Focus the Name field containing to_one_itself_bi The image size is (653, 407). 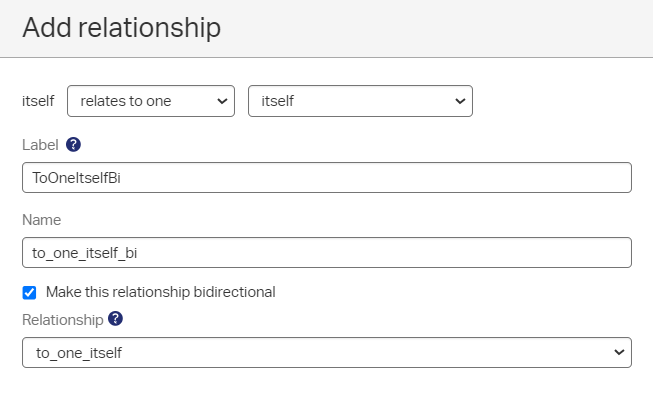[326, 252]
